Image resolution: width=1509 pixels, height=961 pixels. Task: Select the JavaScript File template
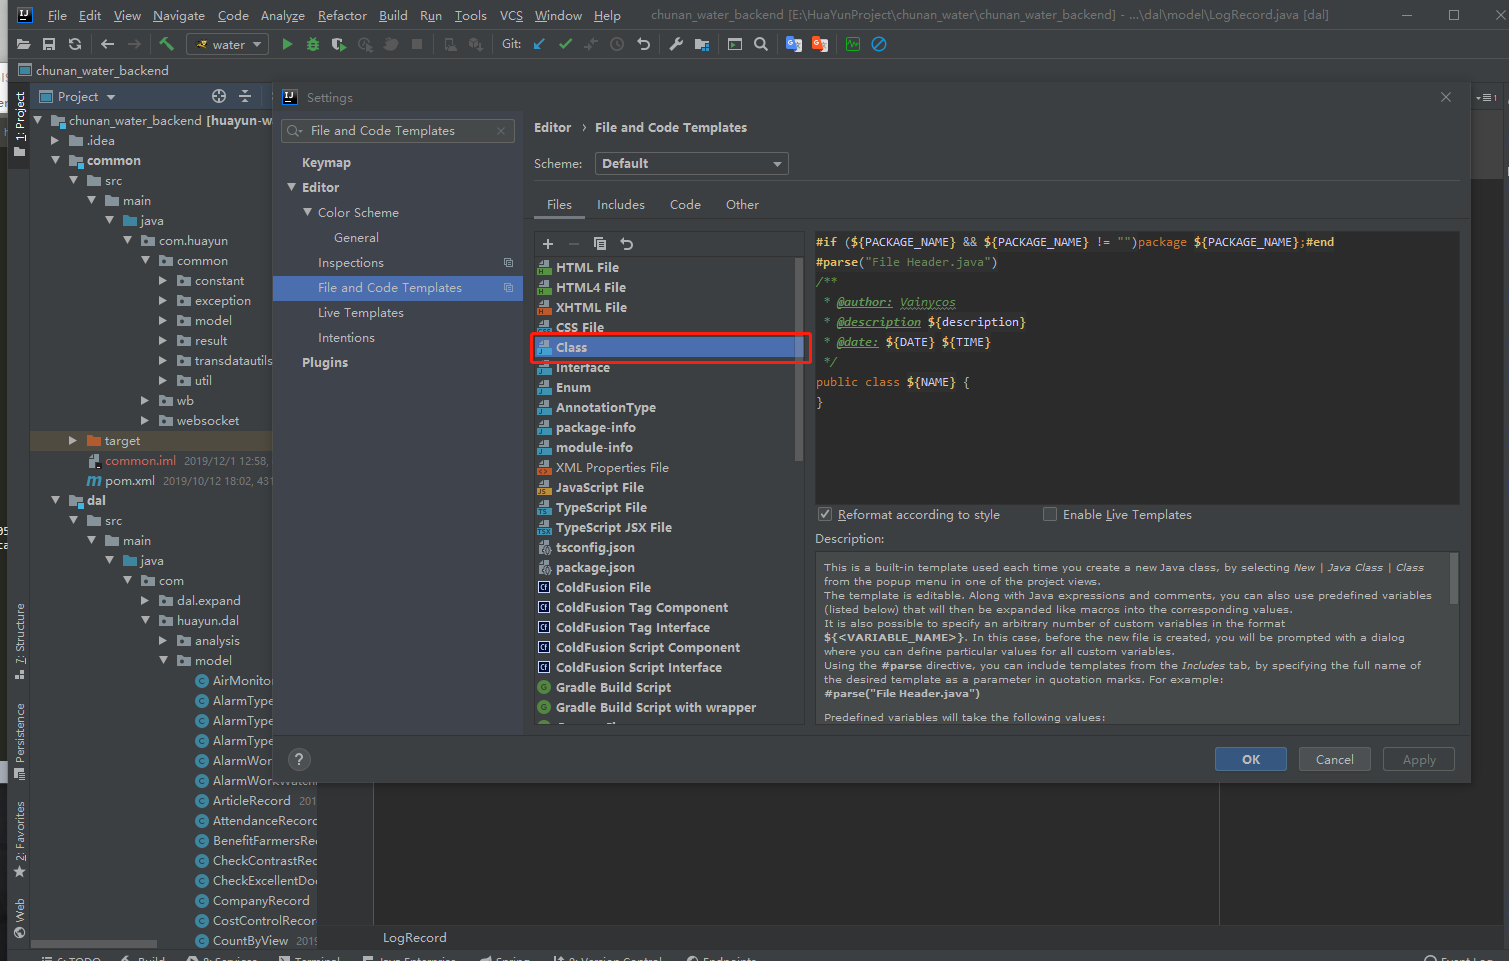[600, 487]
